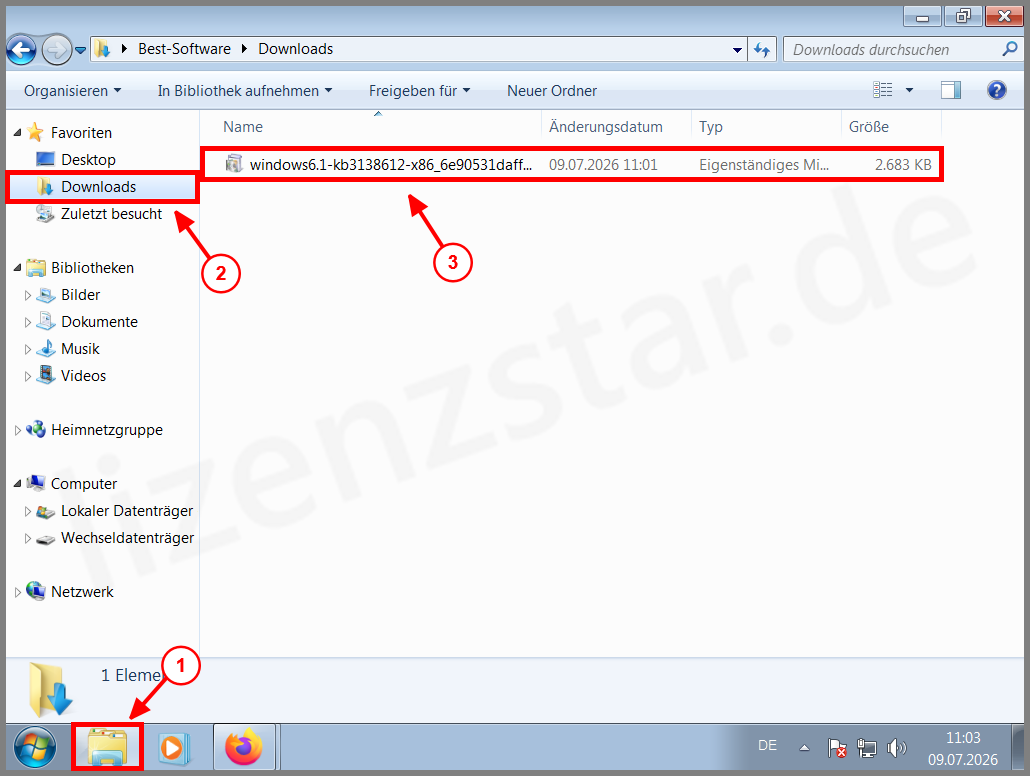Create folder with 'Neuer Ordner'
Viewport: 1030px width, 776px height.
point(552,91)
